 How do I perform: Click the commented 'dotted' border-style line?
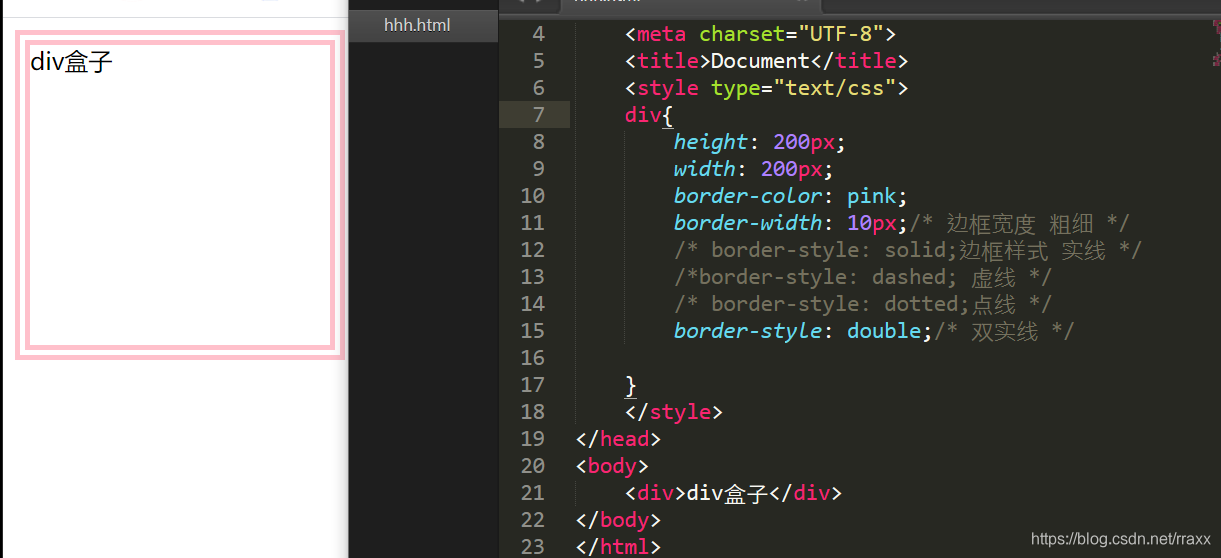click(x=863, y=304)
